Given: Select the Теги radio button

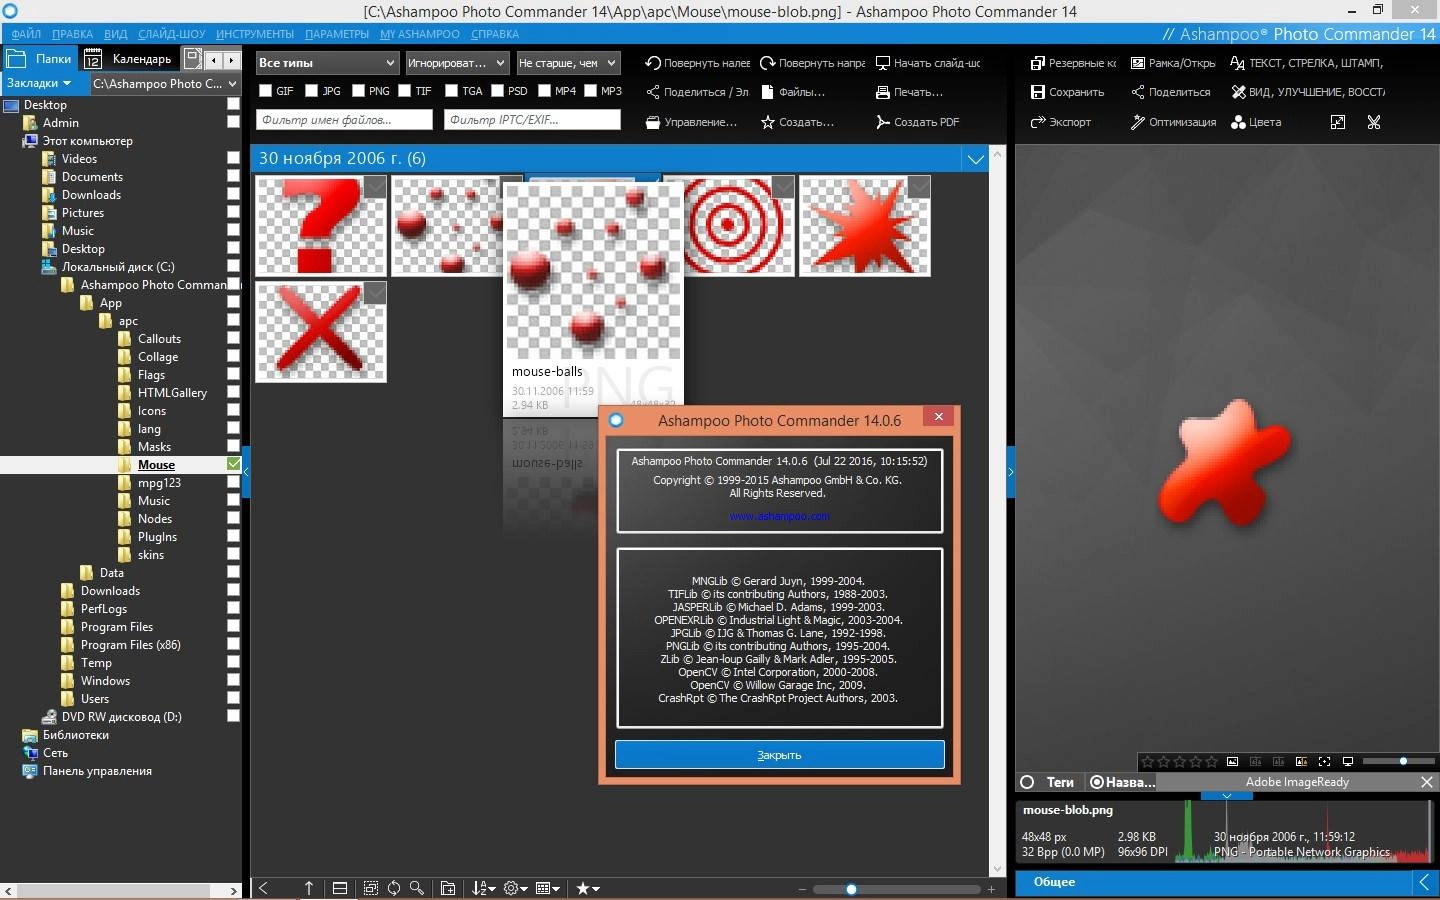Looking at the screenshot, I should [1027, 782].
